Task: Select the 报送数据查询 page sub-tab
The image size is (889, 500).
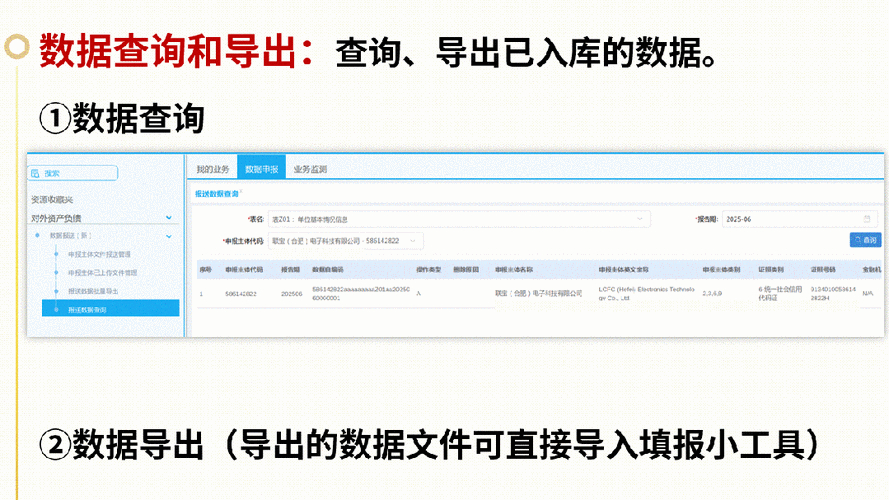Action: (217, 194)
